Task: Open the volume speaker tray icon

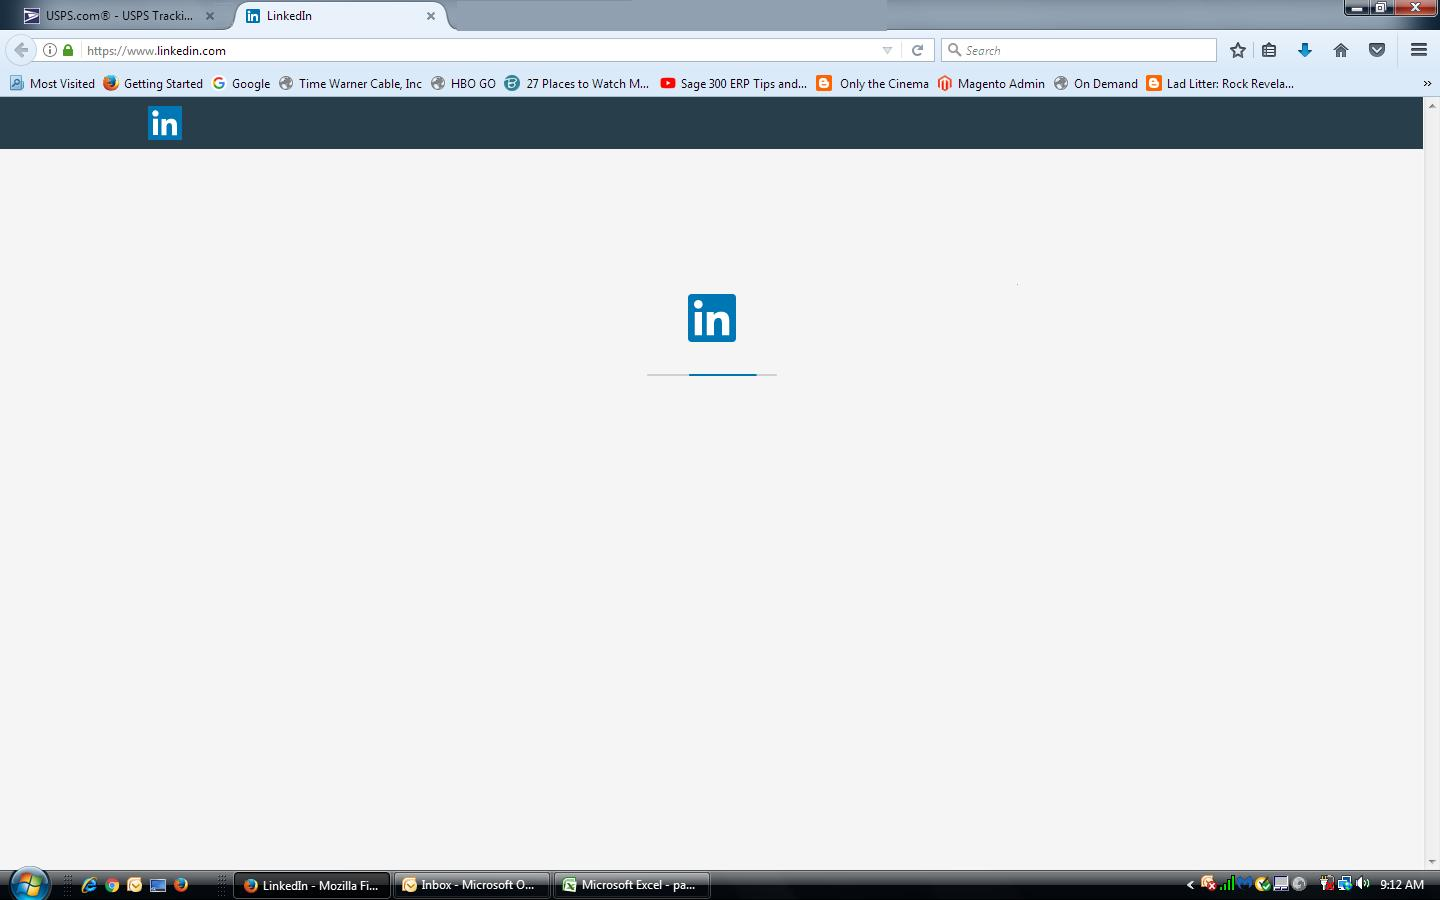Action: pos(1363,884)
